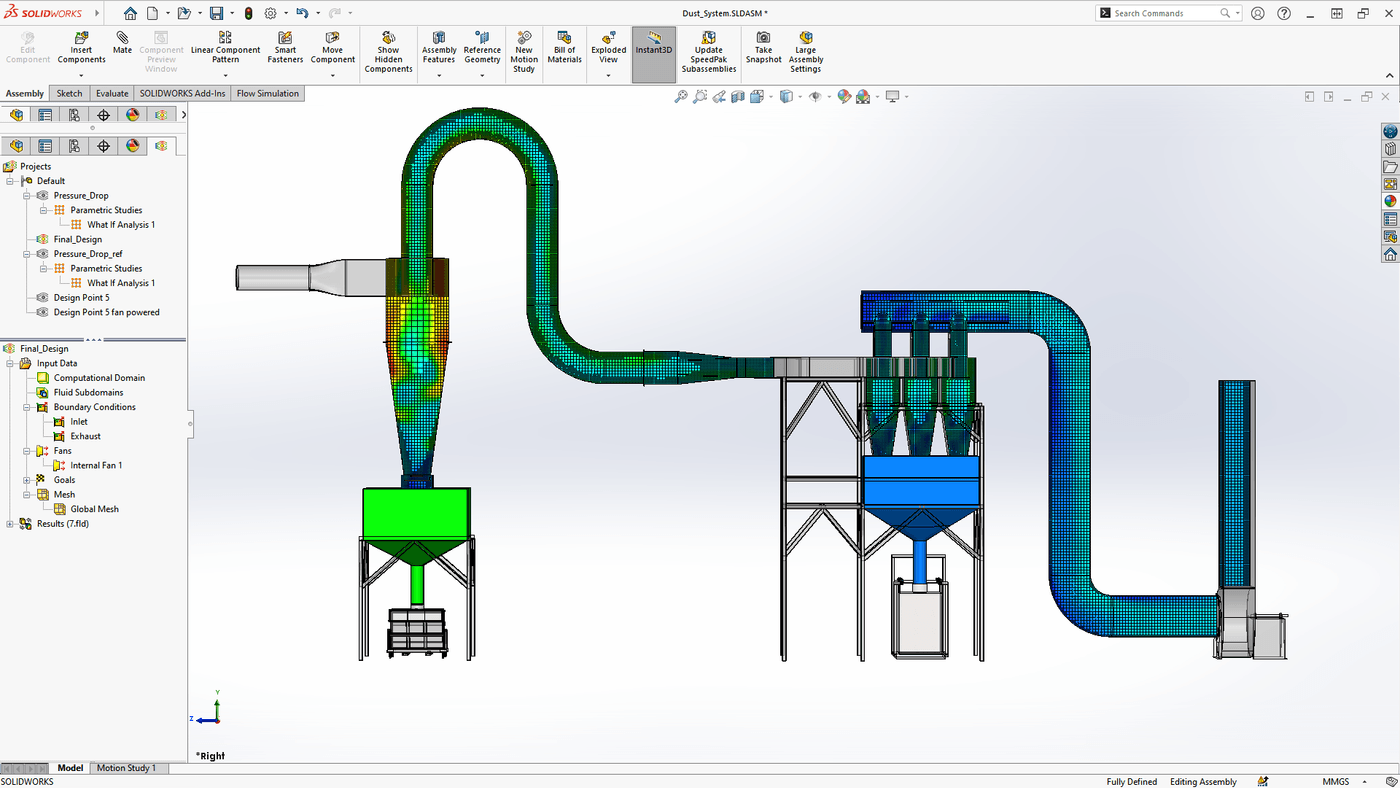Switch to the Flow Simulation ribbon tab
Image resolution: width=1400 pixels, height=788 pixels.
[268, 92]
